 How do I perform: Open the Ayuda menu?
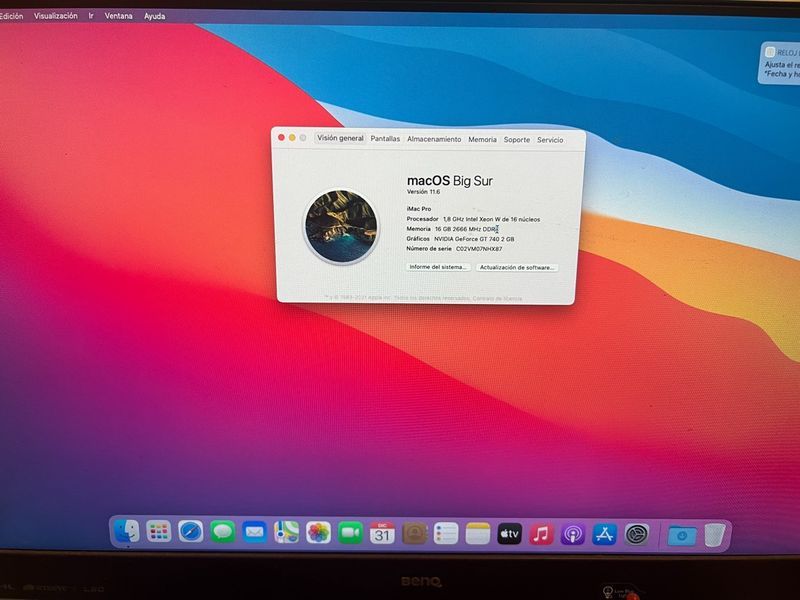pos(154,16)
